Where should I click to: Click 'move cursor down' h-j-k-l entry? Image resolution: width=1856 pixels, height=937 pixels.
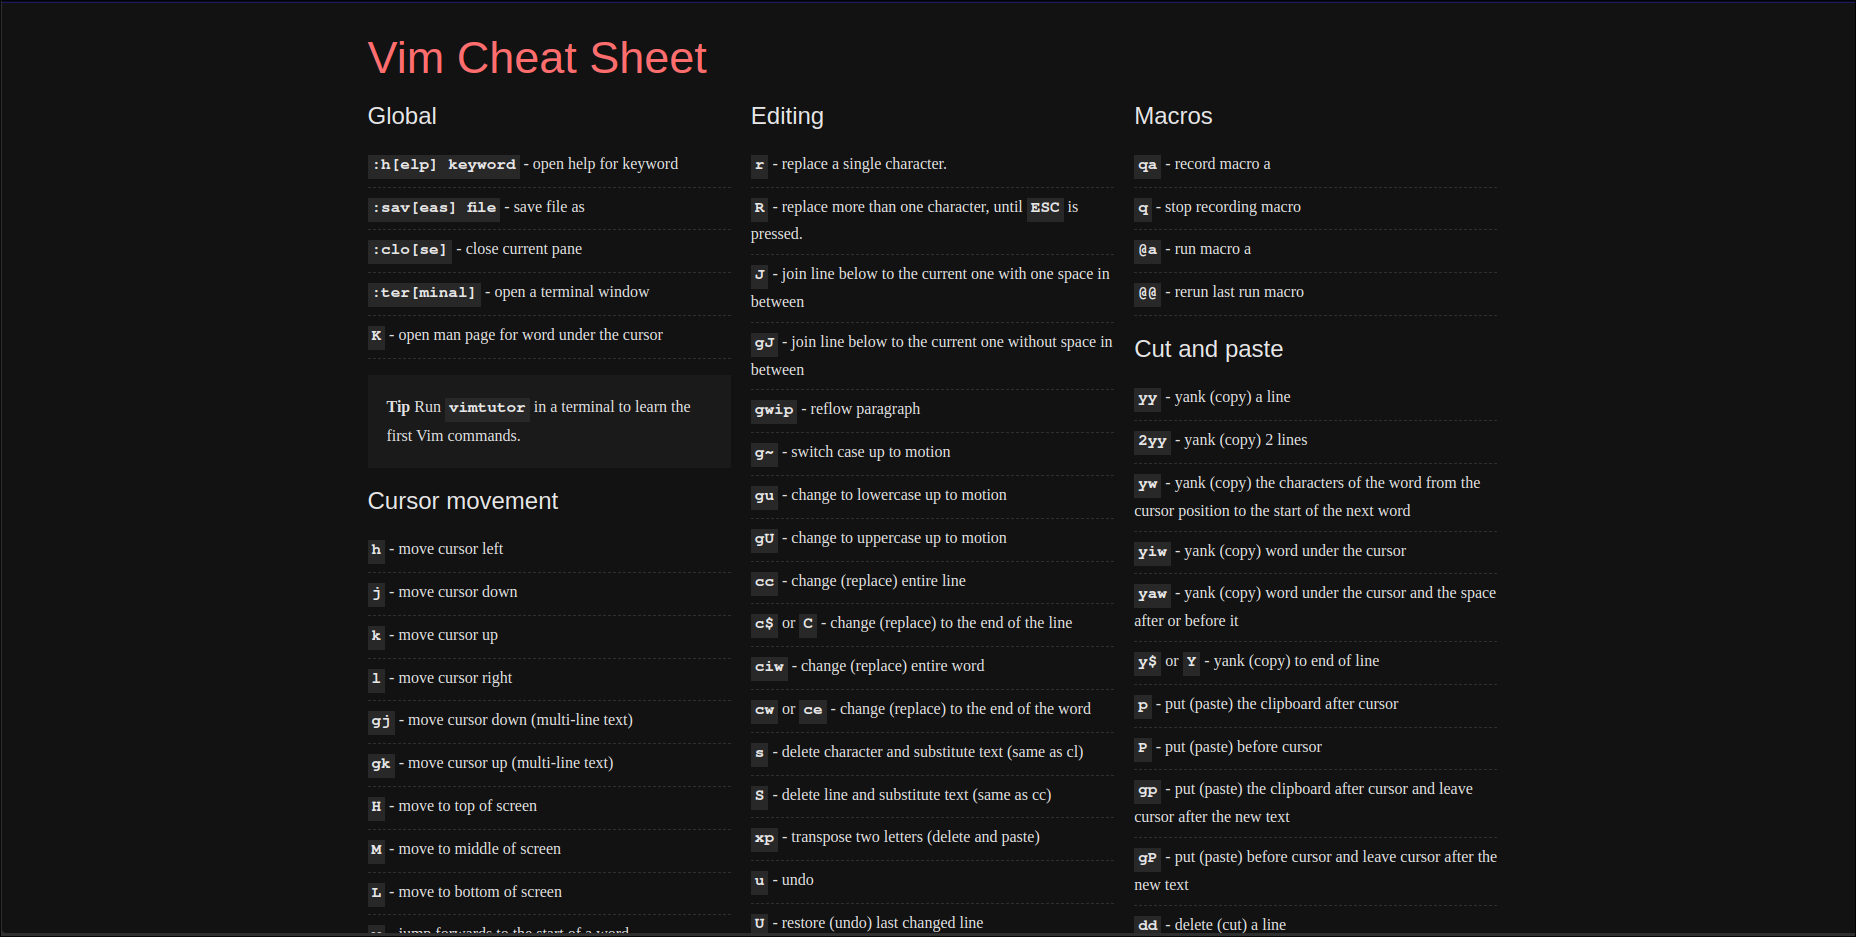[458, 592]
